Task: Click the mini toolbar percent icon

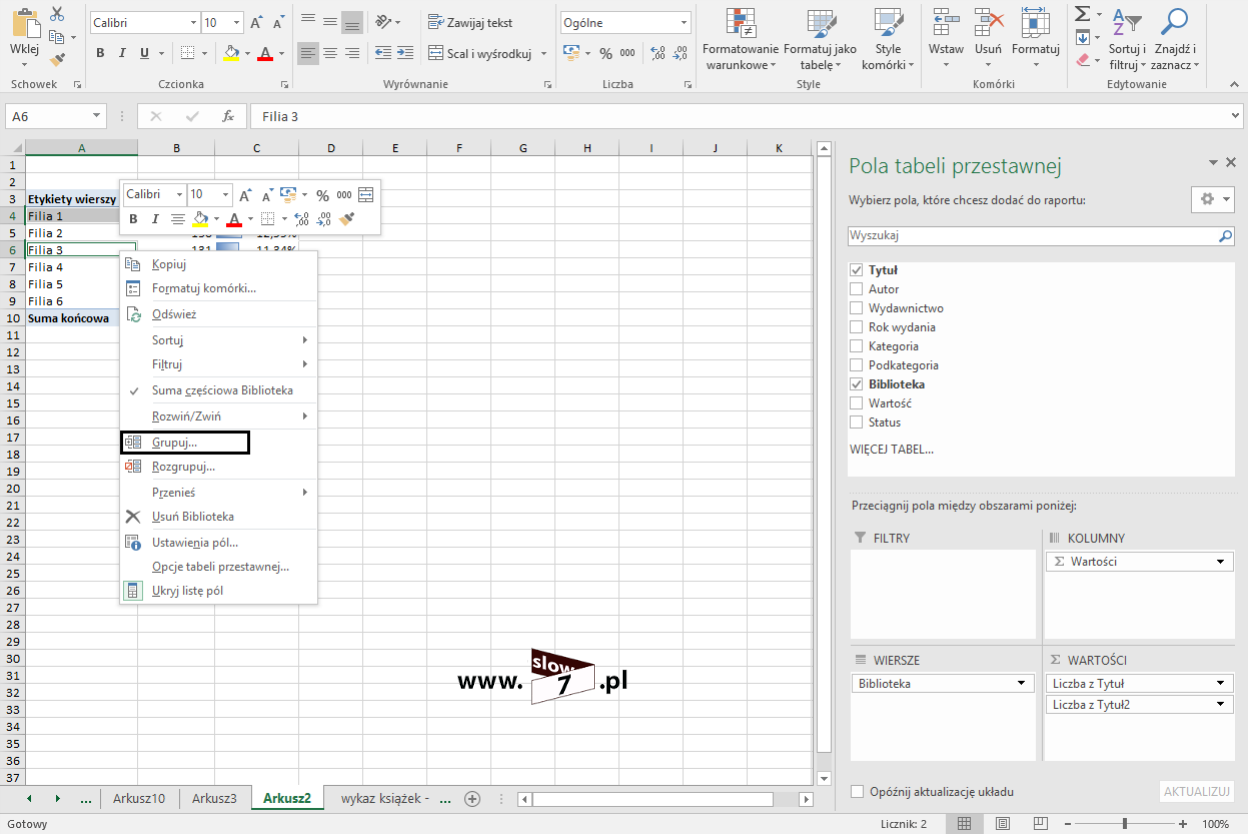Action: 322,195
